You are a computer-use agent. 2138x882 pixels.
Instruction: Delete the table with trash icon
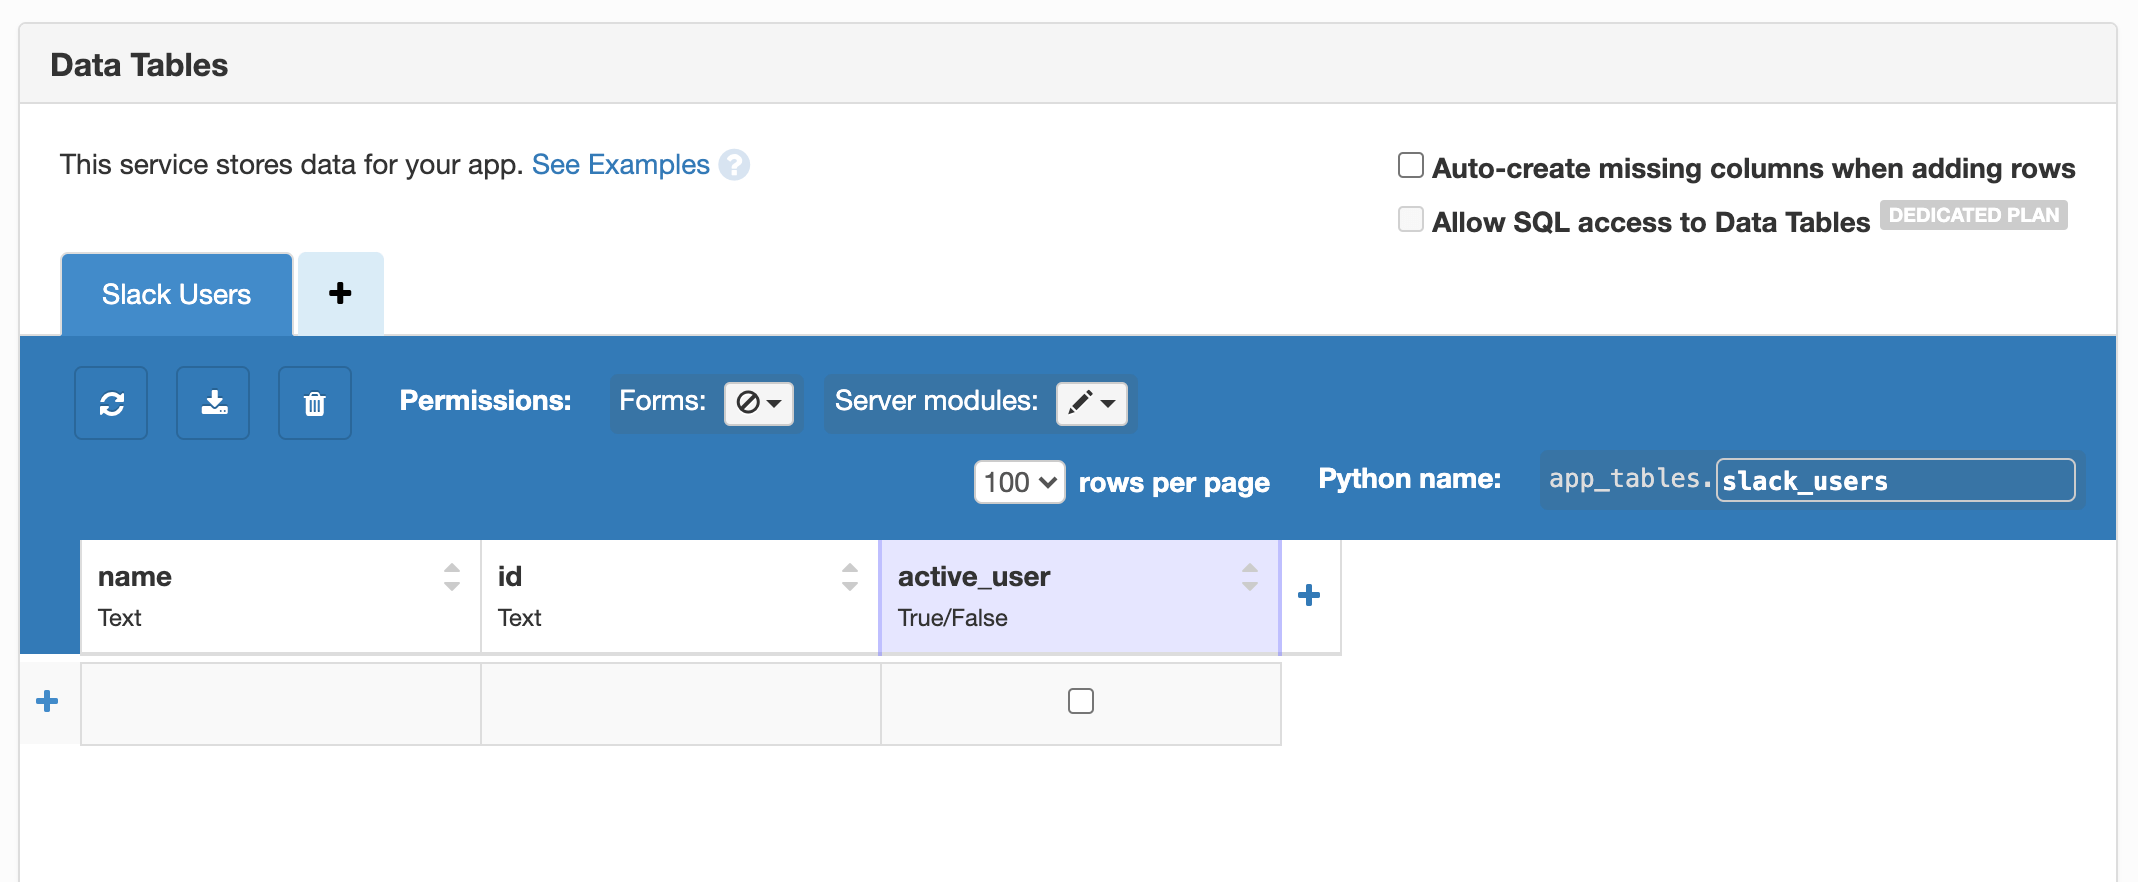(315, 403)
